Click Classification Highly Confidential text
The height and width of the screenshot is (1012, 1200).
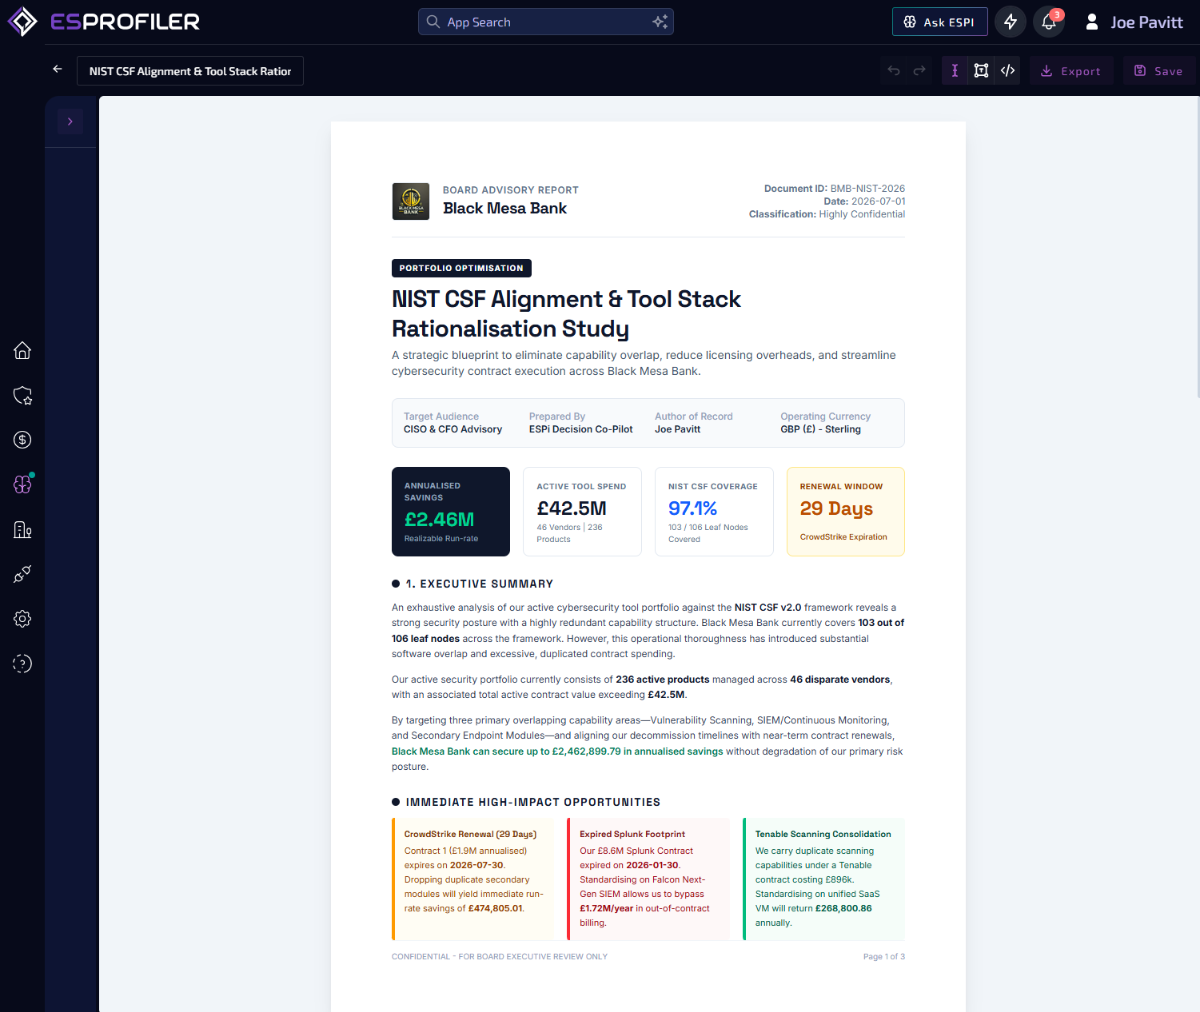[827, 214]
